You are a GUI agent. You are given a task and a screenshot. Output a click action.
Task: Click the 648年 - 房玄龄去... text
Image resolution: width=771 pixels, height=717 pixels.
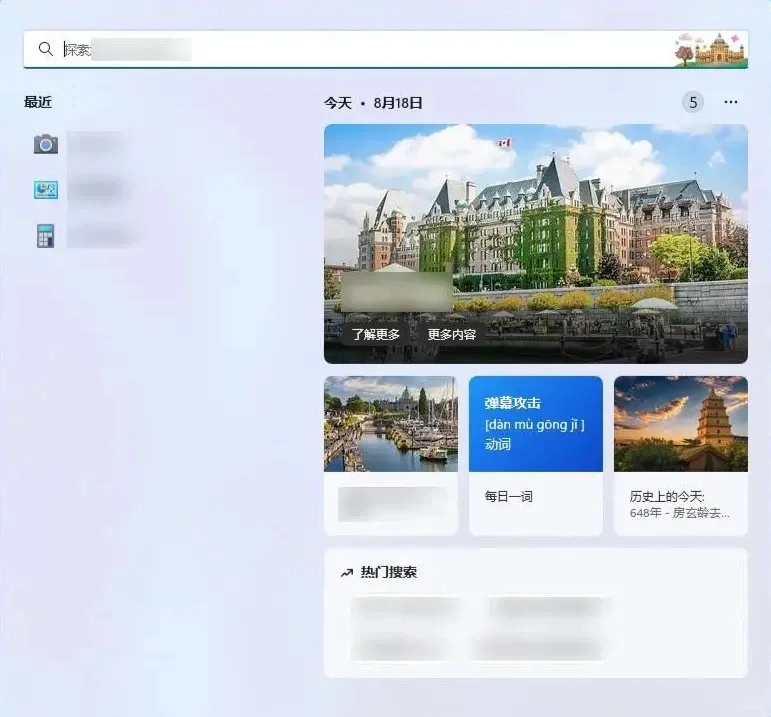coord(680,513)
